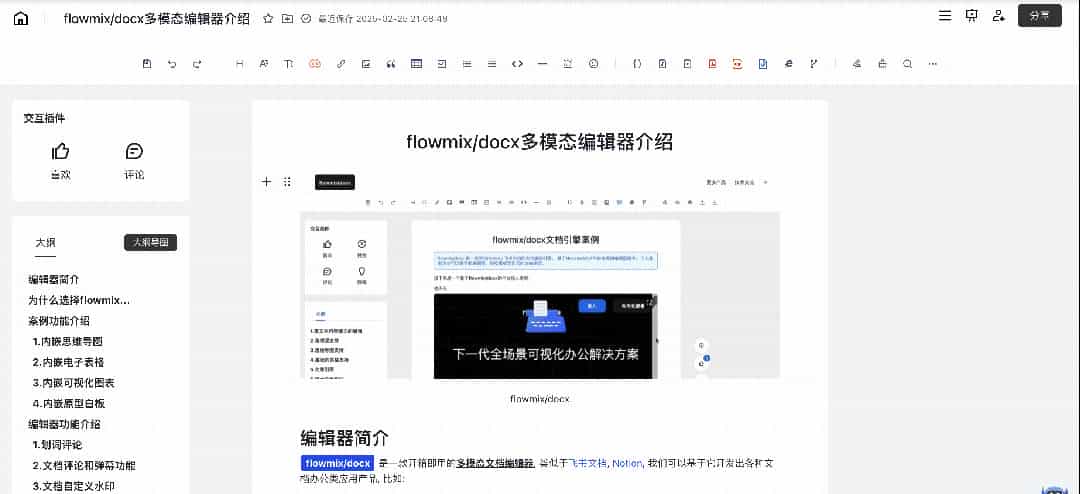1080x494 pixels.
Task: Open the Notion link
Action: [x=627, y=463]
